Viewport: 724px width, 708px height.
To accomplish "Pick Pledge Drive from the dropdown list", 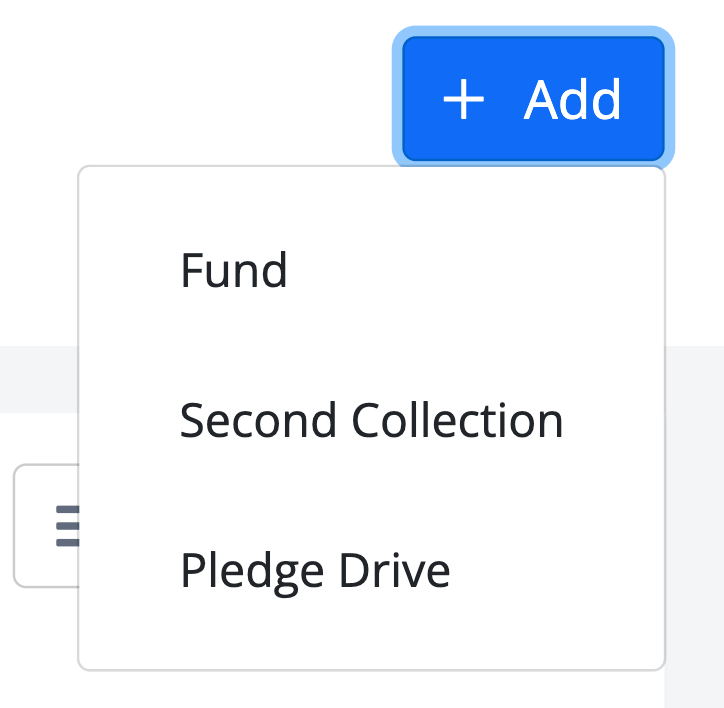I will 372,571.
